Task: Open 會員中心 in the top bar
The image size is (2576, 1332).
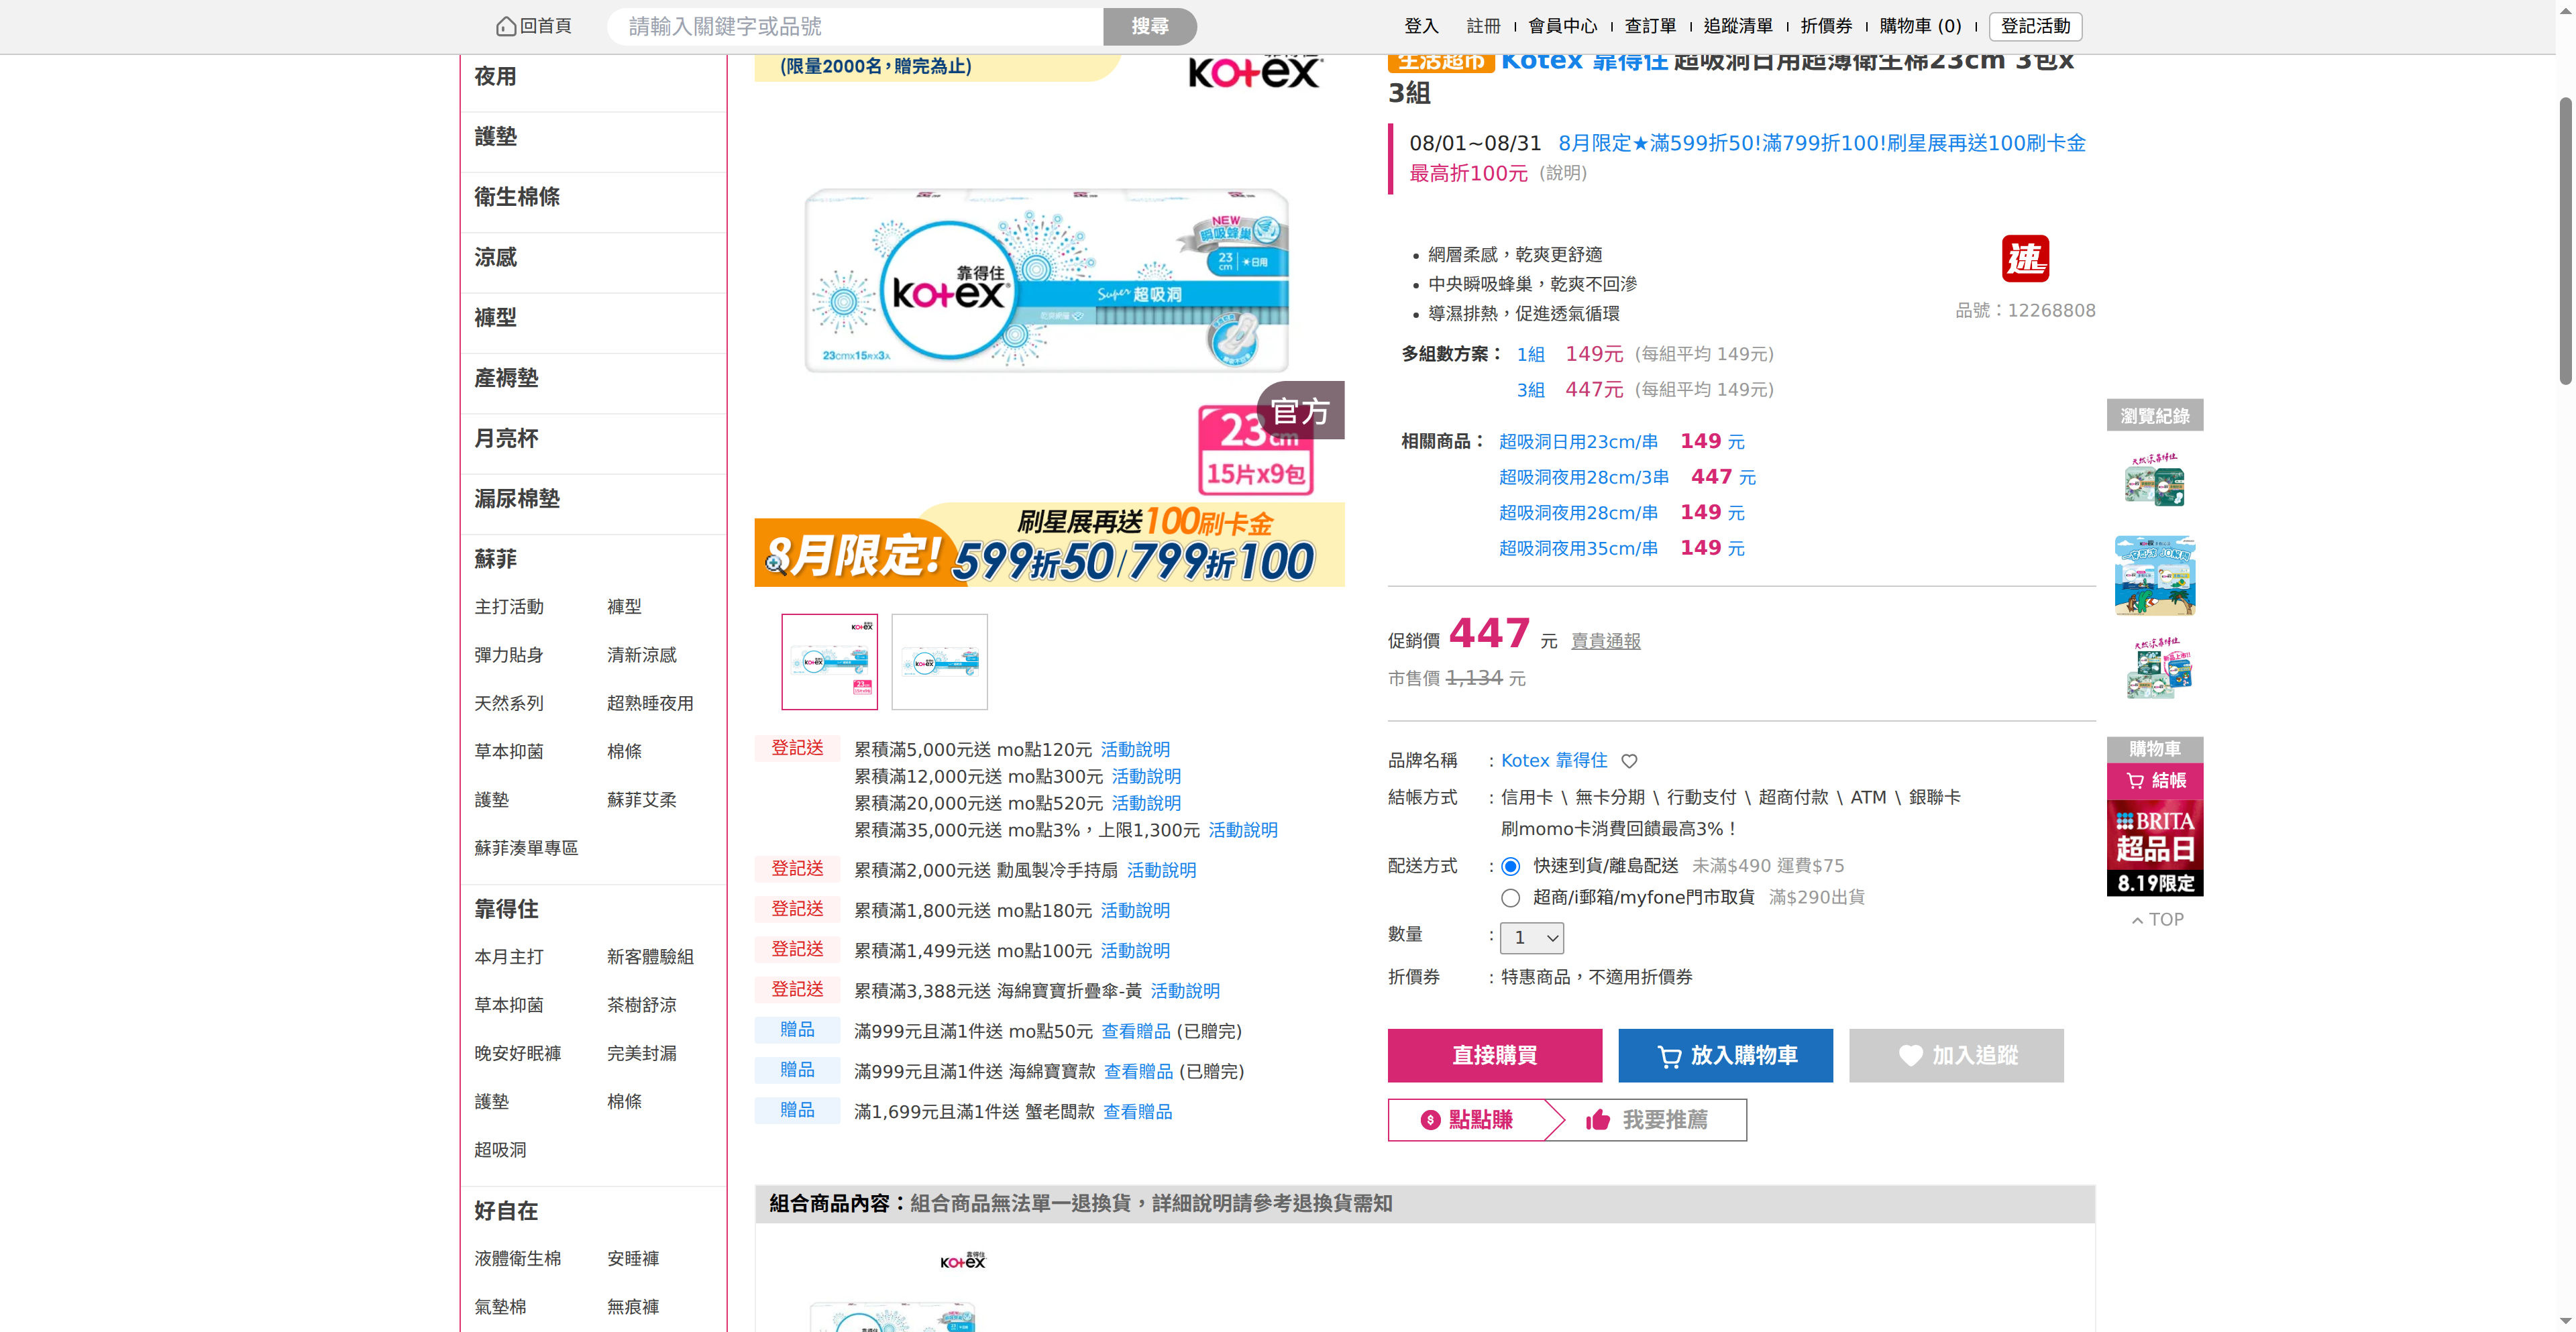Action: coord(1563,26)
